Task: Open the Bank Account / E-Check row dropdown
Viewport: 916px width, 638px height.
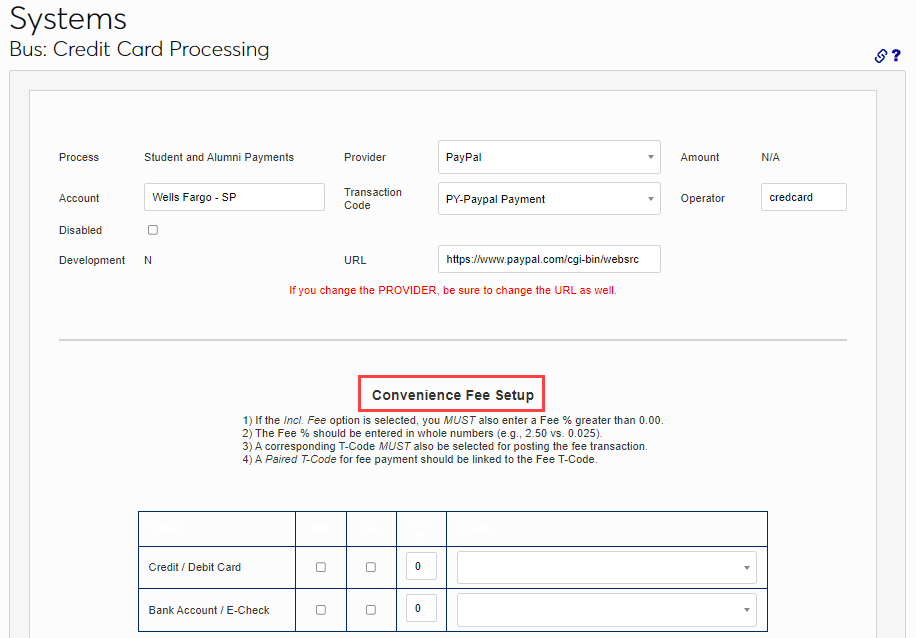Action: pyautogui.click(x=606, y=609)
